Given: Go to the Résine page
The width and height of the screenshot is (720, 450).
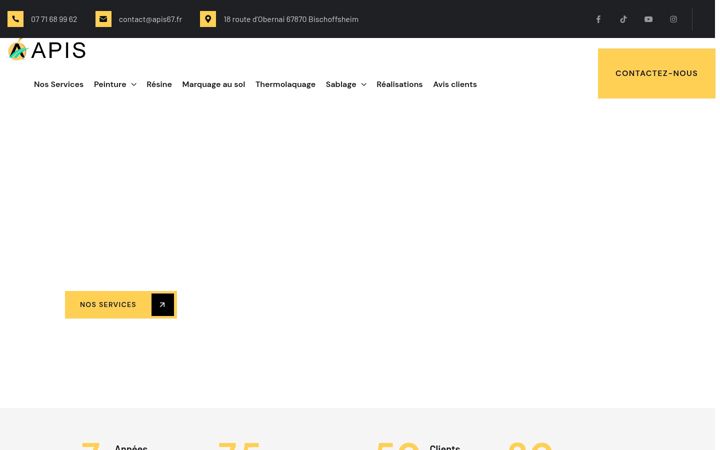Looking at the screenshot, I should point(159,84).
